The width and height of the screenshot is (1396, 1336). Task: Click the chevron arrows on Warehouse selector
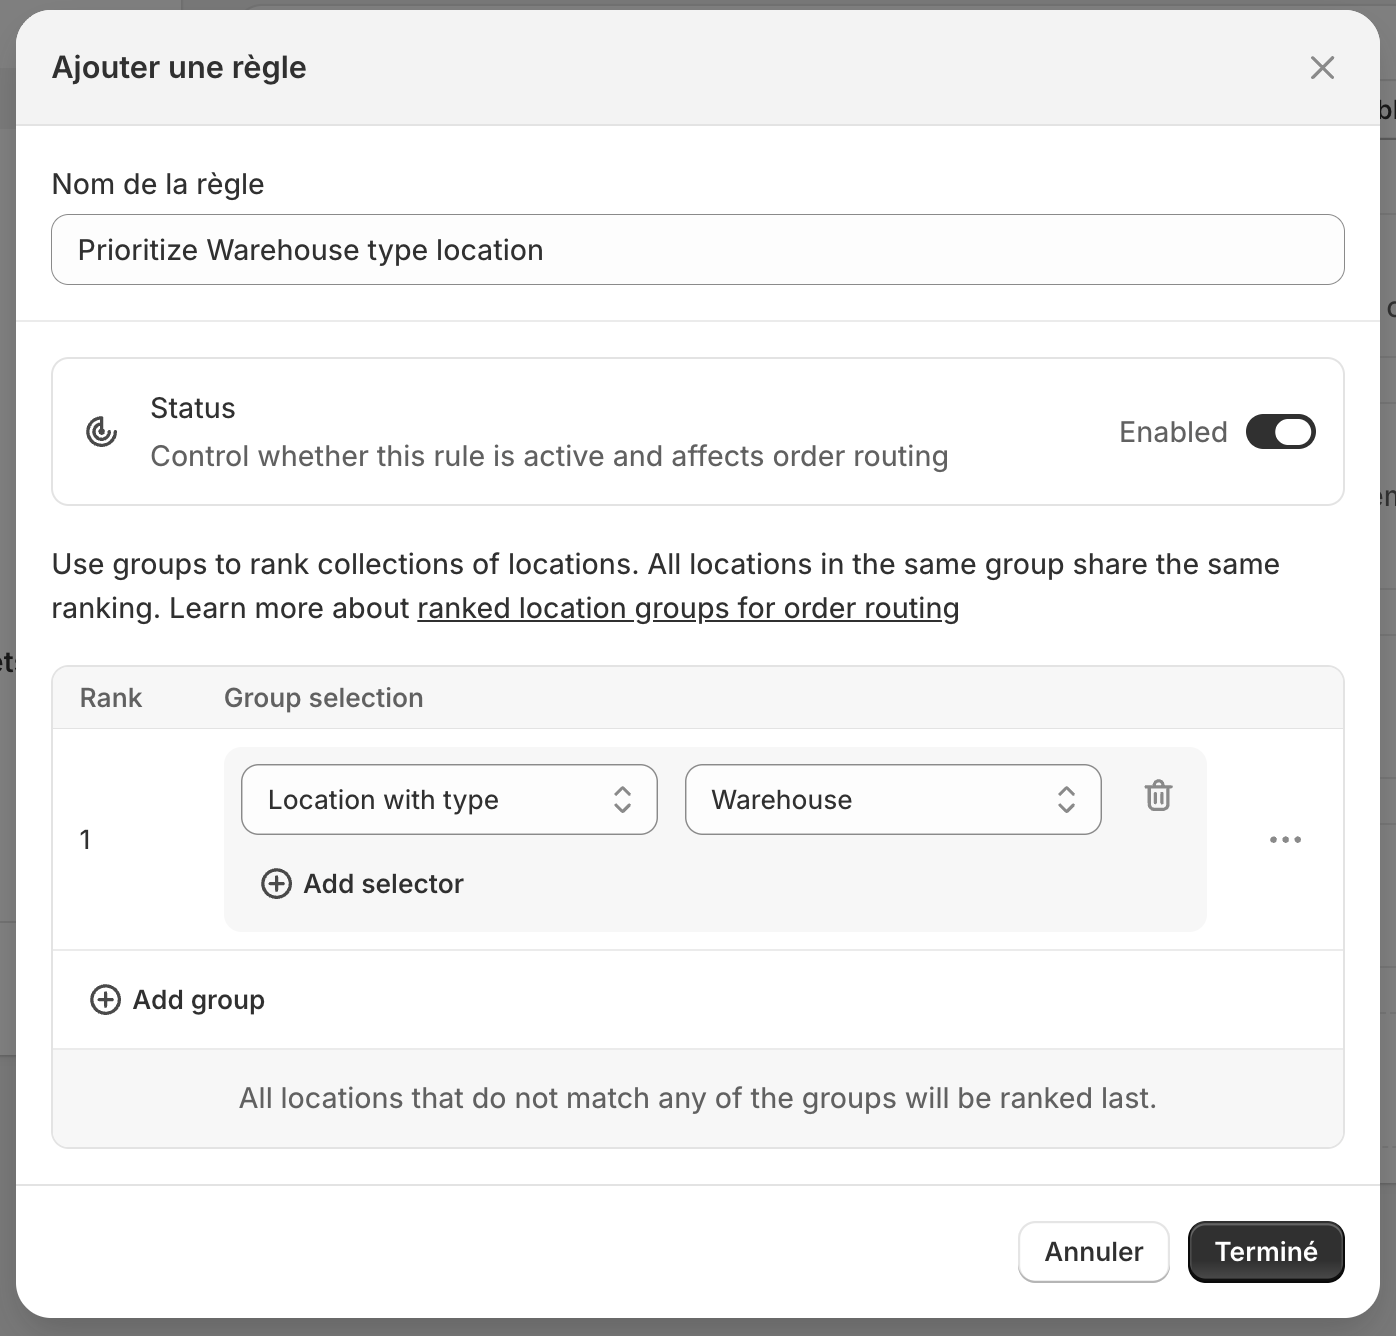click(x=1066, y=800)
